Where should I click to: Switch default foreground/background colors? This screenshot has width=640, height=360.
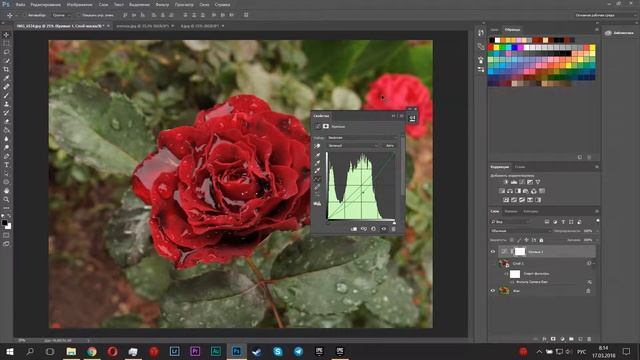pyautogui.click(x=3, y=216)
